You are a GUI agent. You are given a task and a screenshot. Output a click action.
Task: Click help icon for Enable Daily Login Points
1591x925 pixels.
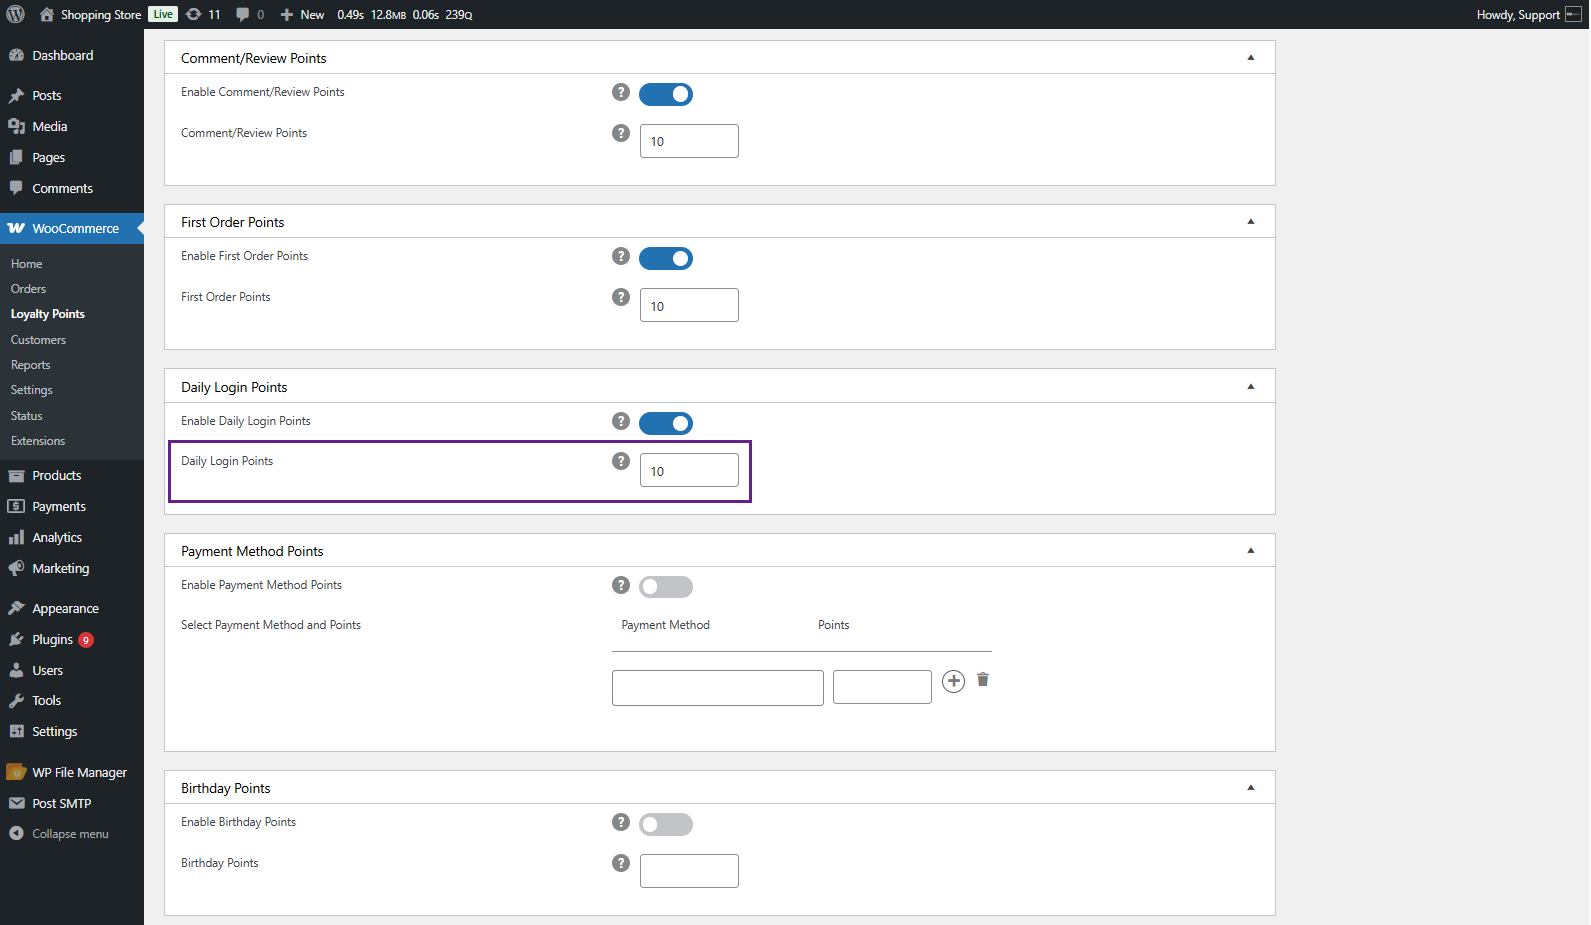coord(621,421)
